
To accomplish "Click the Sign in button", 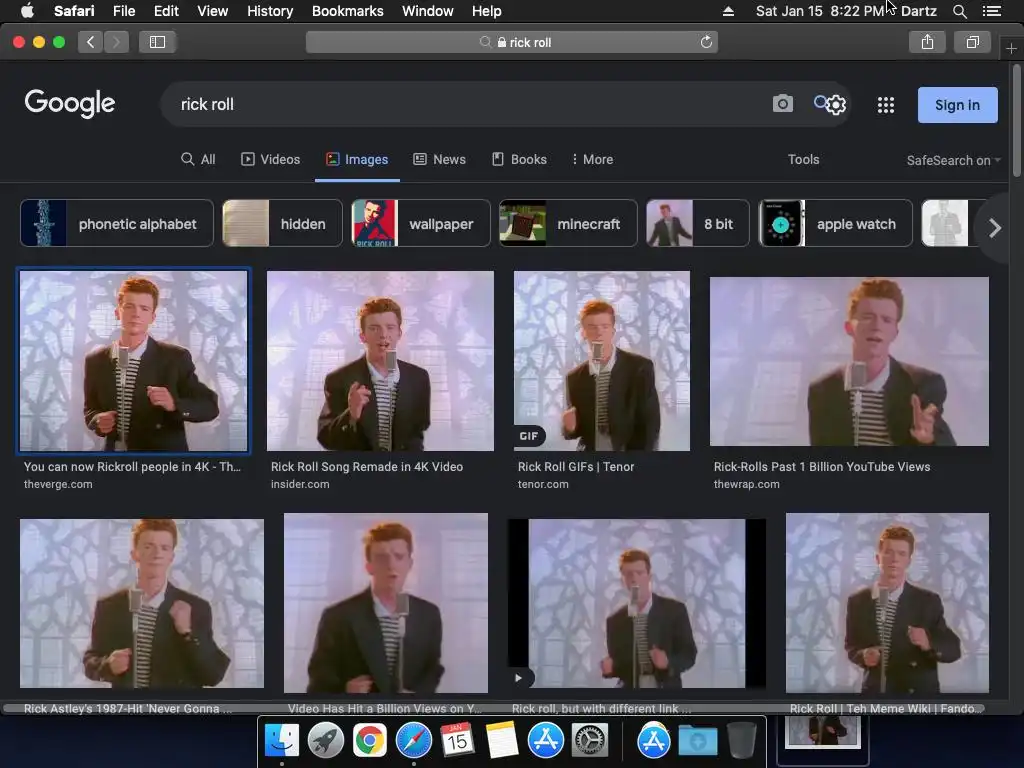I will [957, 105].
